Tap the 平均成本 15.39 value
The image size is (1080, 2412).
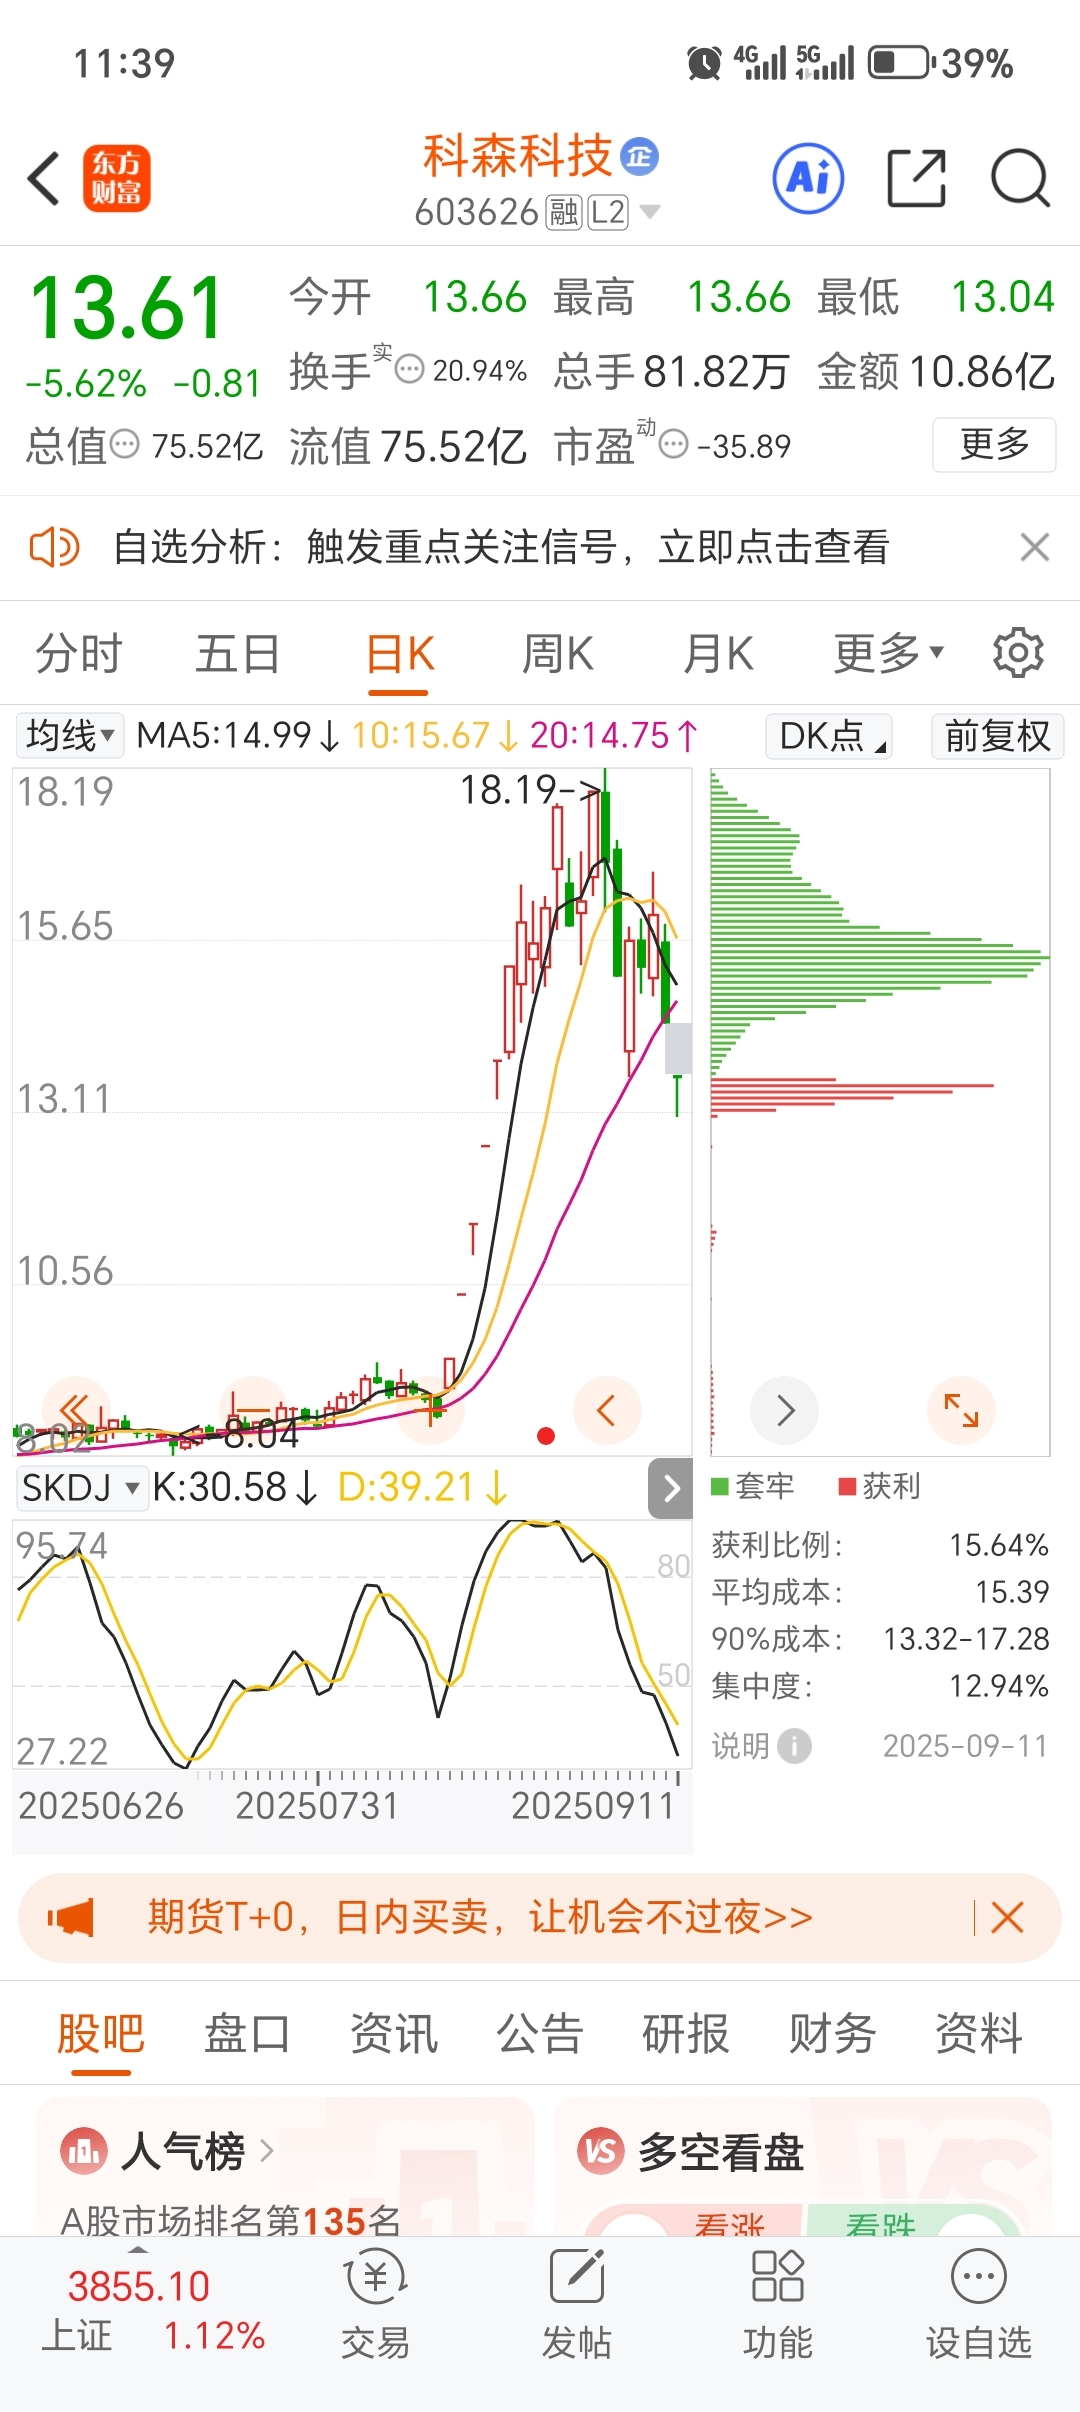(1012, 1592)
